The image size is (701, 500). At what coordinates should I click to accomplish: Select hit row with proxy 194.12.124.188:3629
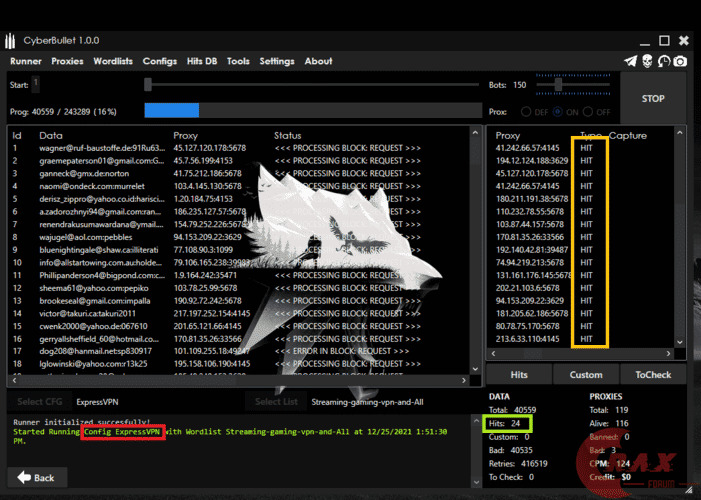tap(581, 161)
